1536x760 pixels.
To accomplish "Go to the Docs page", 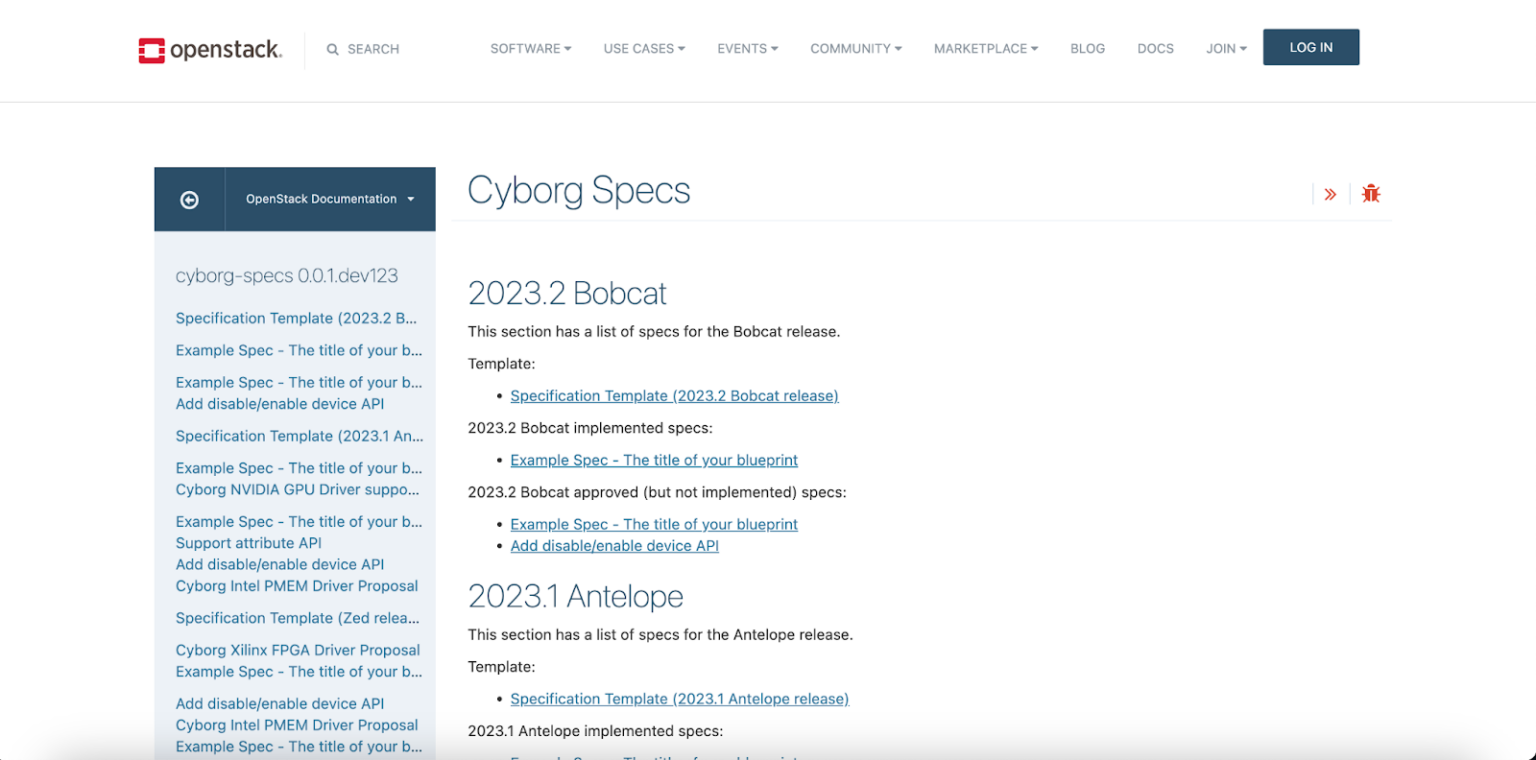I will (1155, 48).
